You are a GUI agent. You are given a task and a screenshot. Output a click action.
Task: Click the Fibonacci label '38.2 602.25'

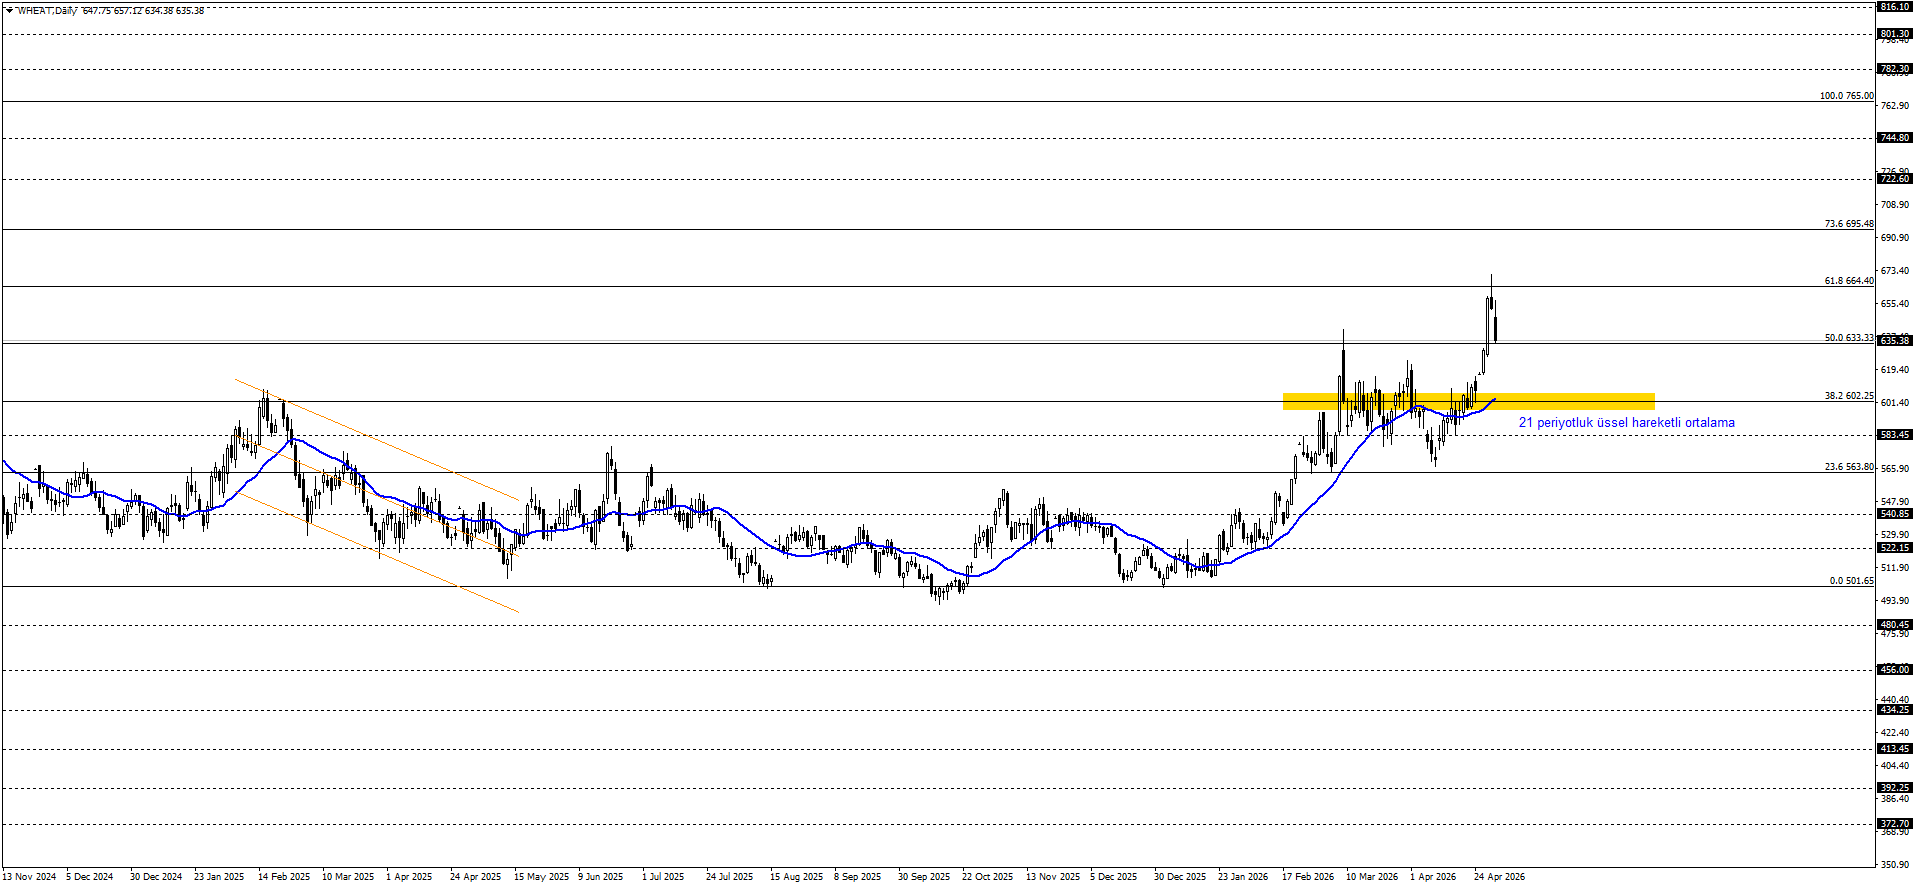pos(1849,396)
